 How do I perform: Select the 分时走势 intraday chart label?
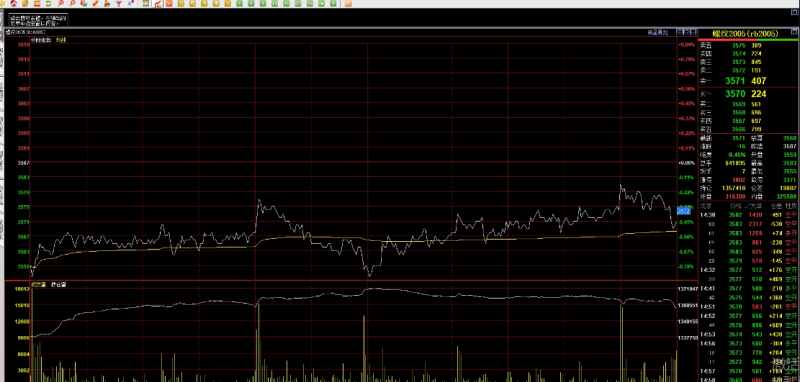(x=41, y=39)
